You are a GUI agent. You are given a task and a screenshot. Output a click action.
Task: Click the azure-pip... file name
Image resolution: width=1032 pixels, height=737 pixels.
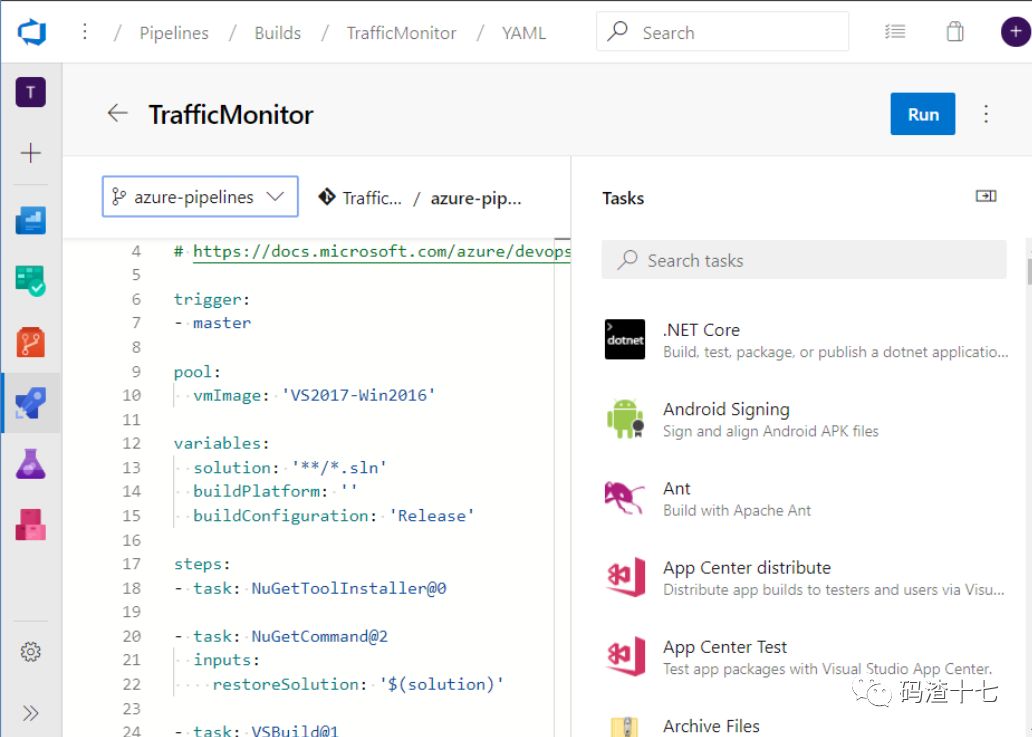coord(476,198)
